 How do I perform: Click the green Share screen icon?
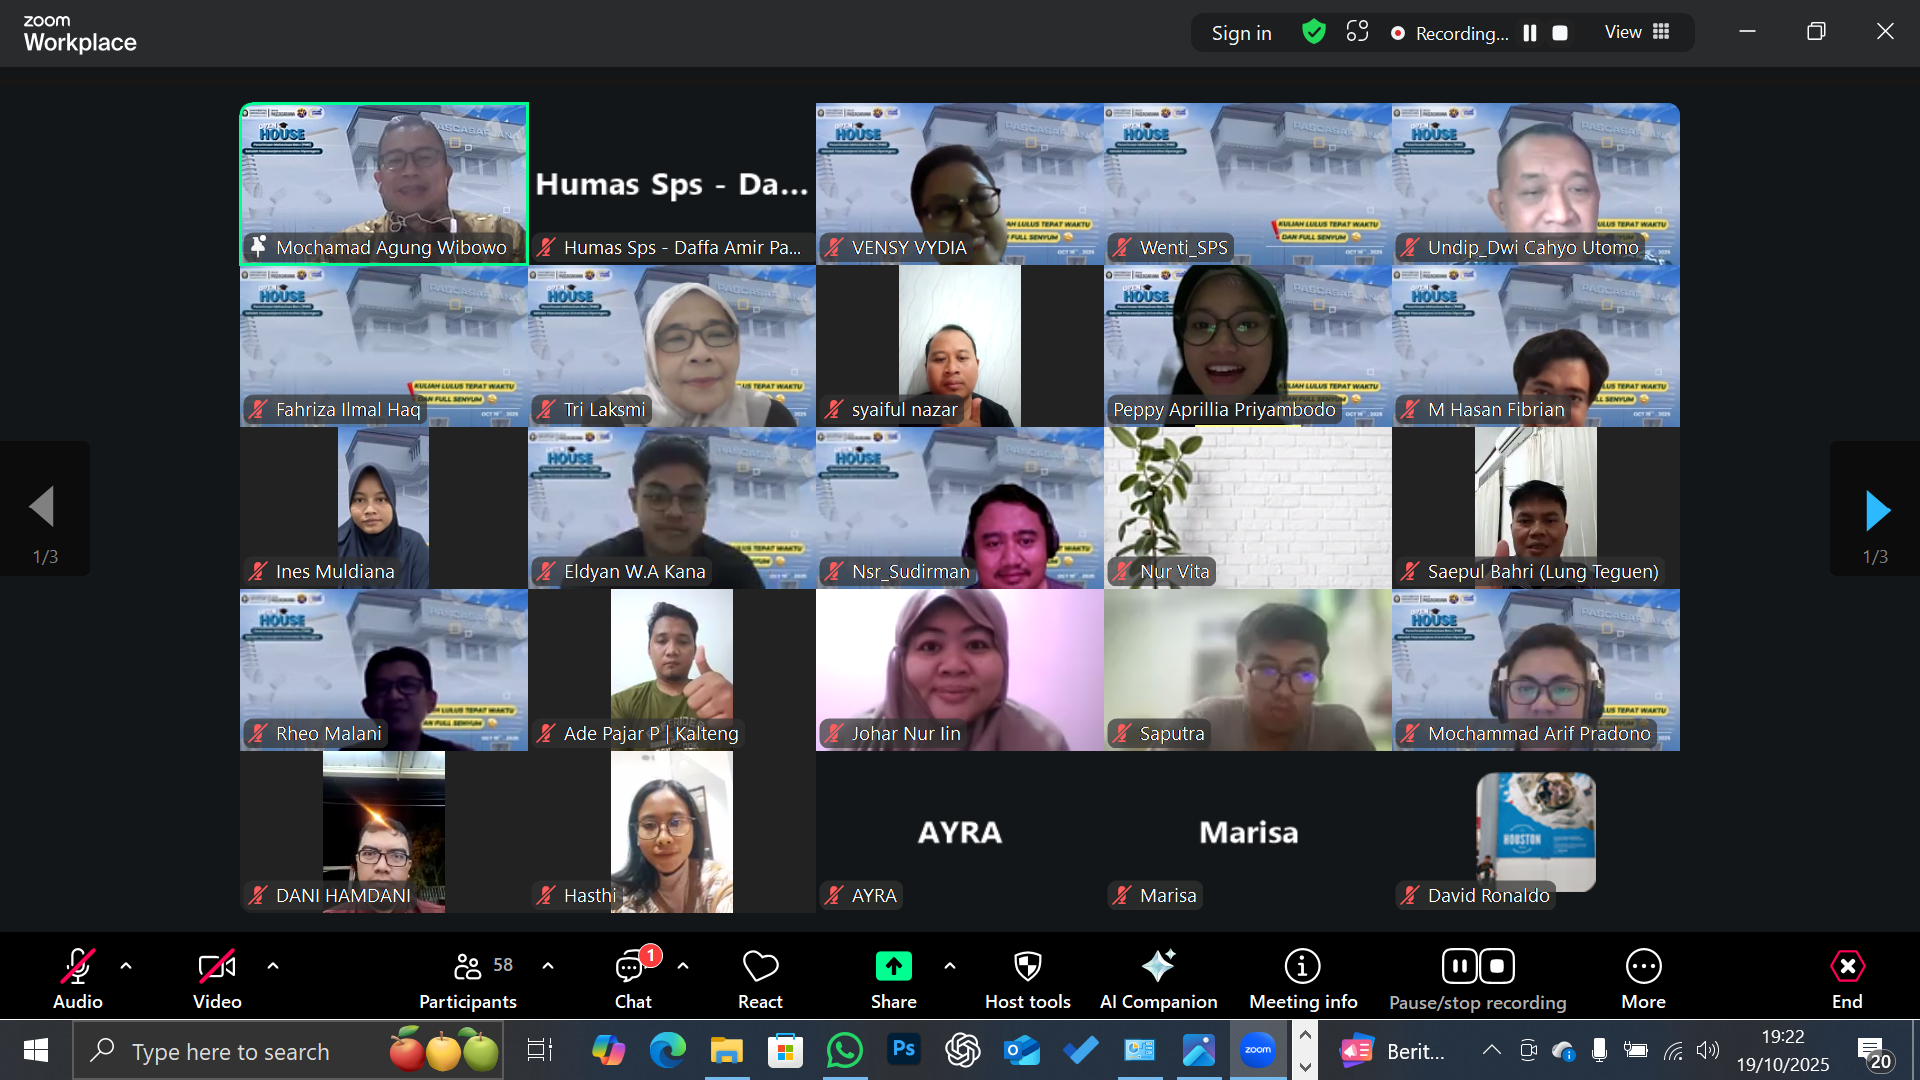click(893, 966)
